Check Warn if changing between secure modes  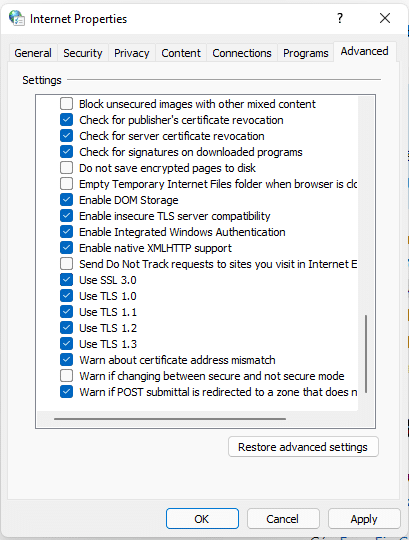66,376
